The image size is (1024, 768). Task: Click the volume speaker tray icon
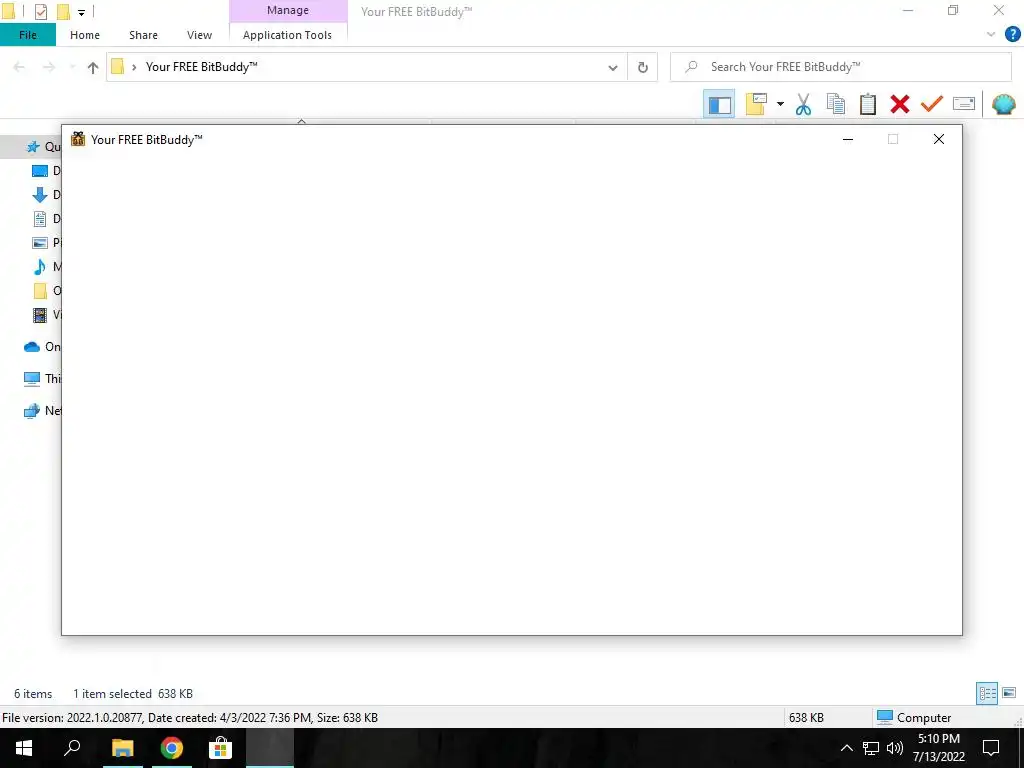click(895, 748)
